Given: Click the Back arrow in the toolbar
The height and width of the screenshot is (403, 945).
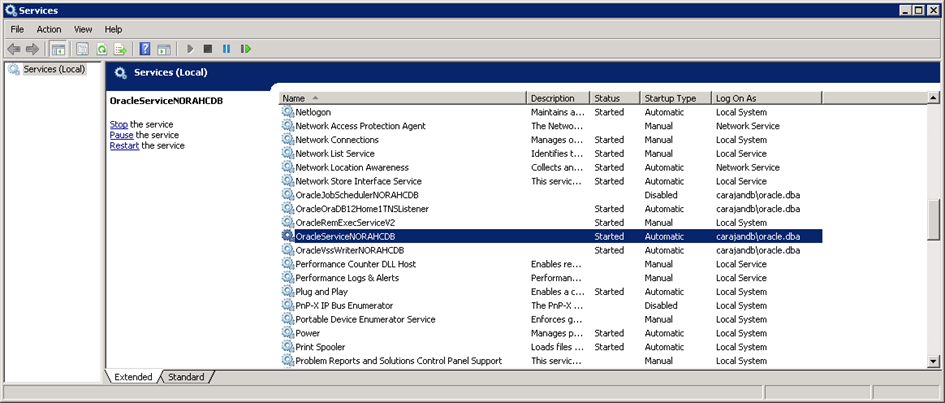Looking at the screenshot, I should tap(13, 49).
